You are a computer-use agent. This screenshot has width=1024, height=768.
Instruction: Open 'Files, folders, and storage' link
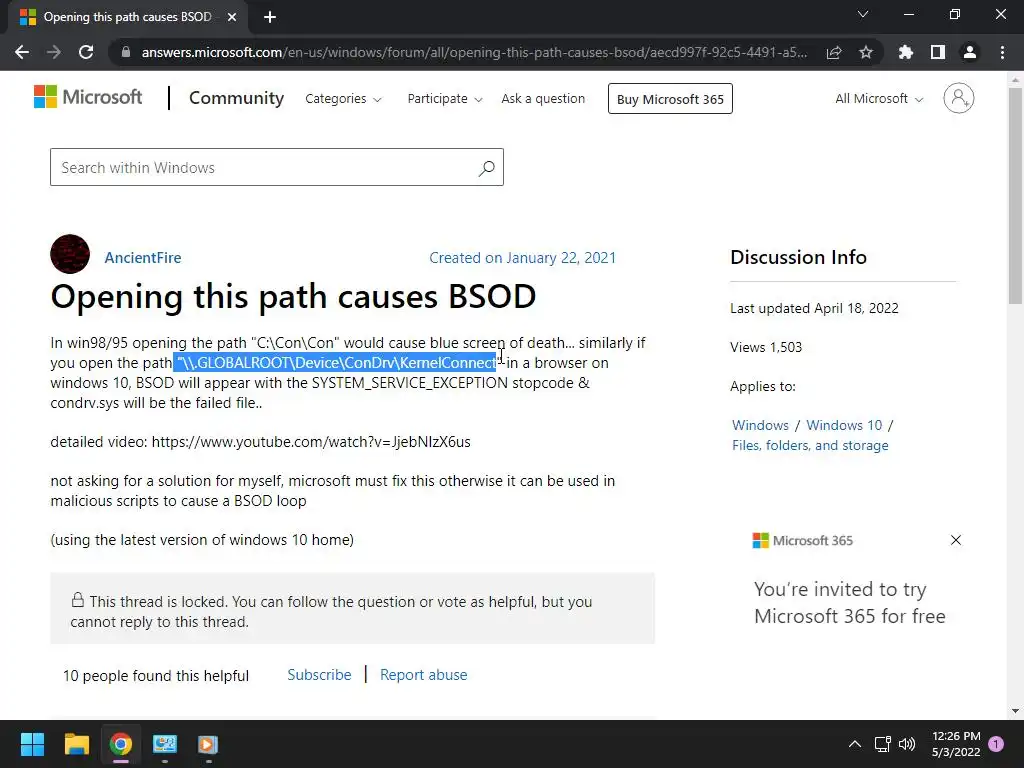point(810,445)
